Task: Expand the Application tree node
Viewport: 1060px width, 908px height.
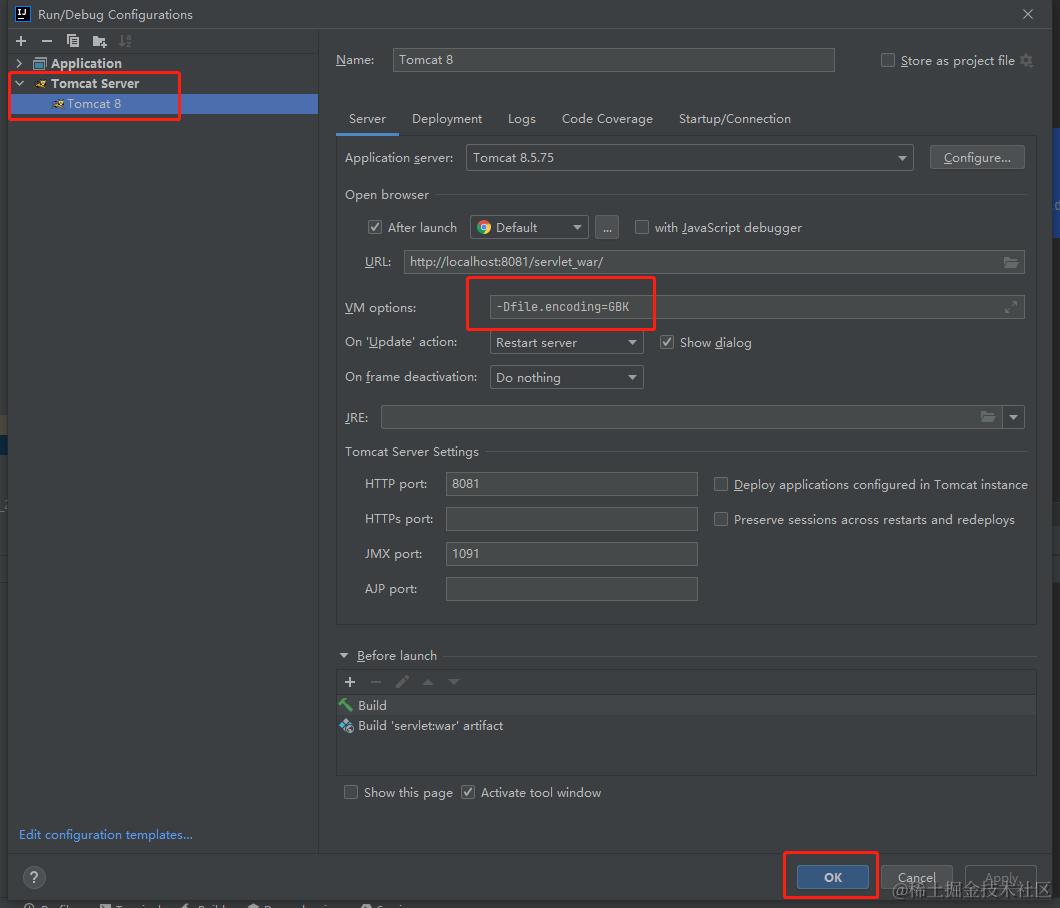Action: (x=20, y=64)
